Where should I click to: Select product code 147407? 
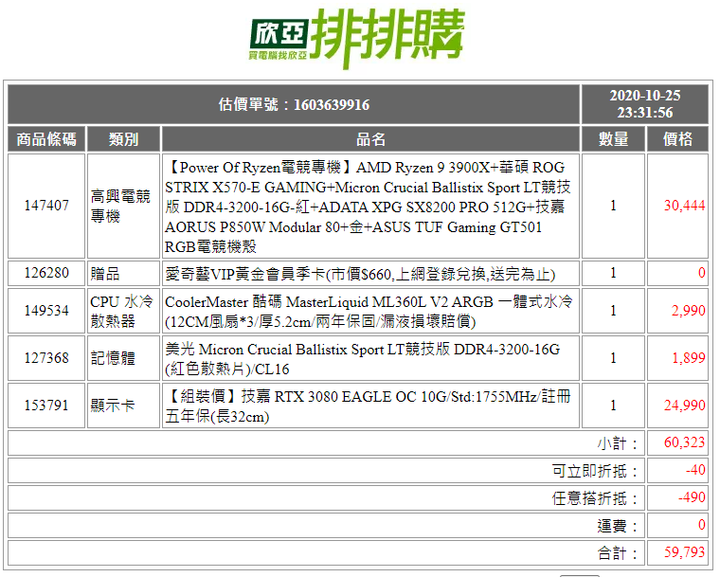[46, 206]
